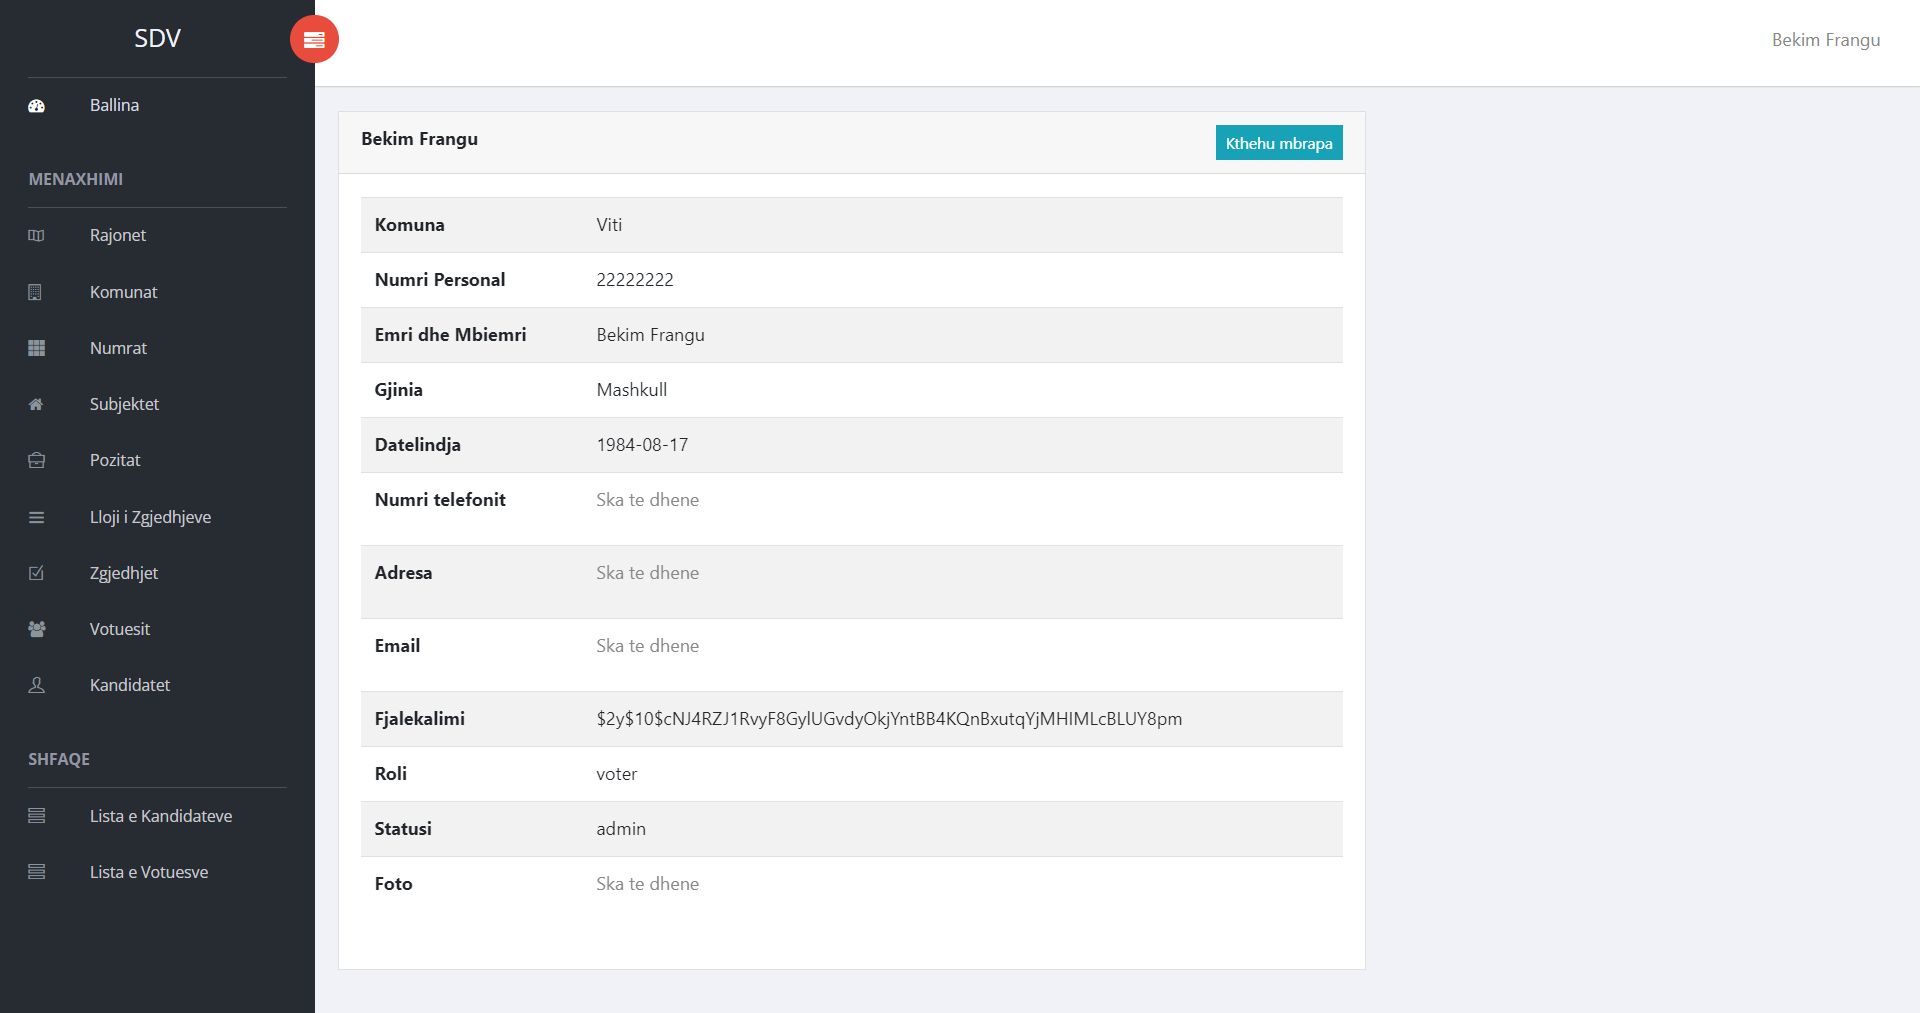
Task: Select the Pozitat briefcase icon
Action: [x=36, y=460]
